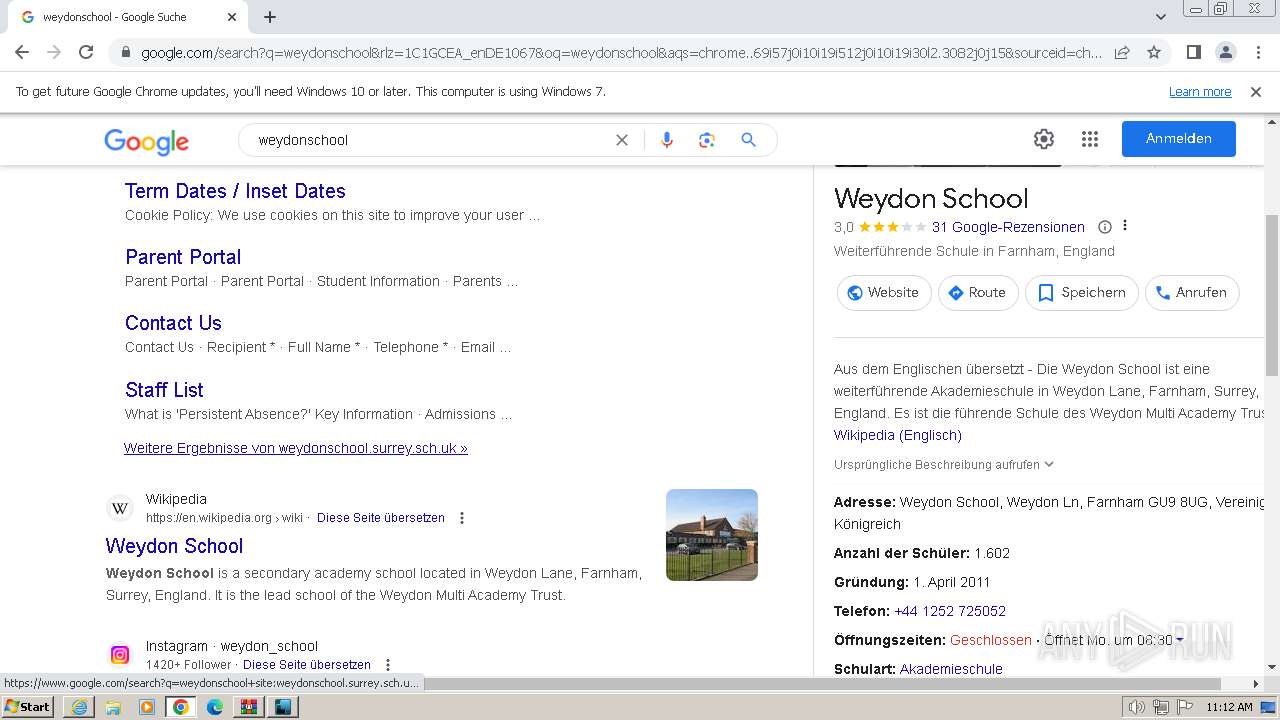Click the browser back arrow
Image resolution: width=1280 pixels, height=720 pixels.
(x=22, y=52)
